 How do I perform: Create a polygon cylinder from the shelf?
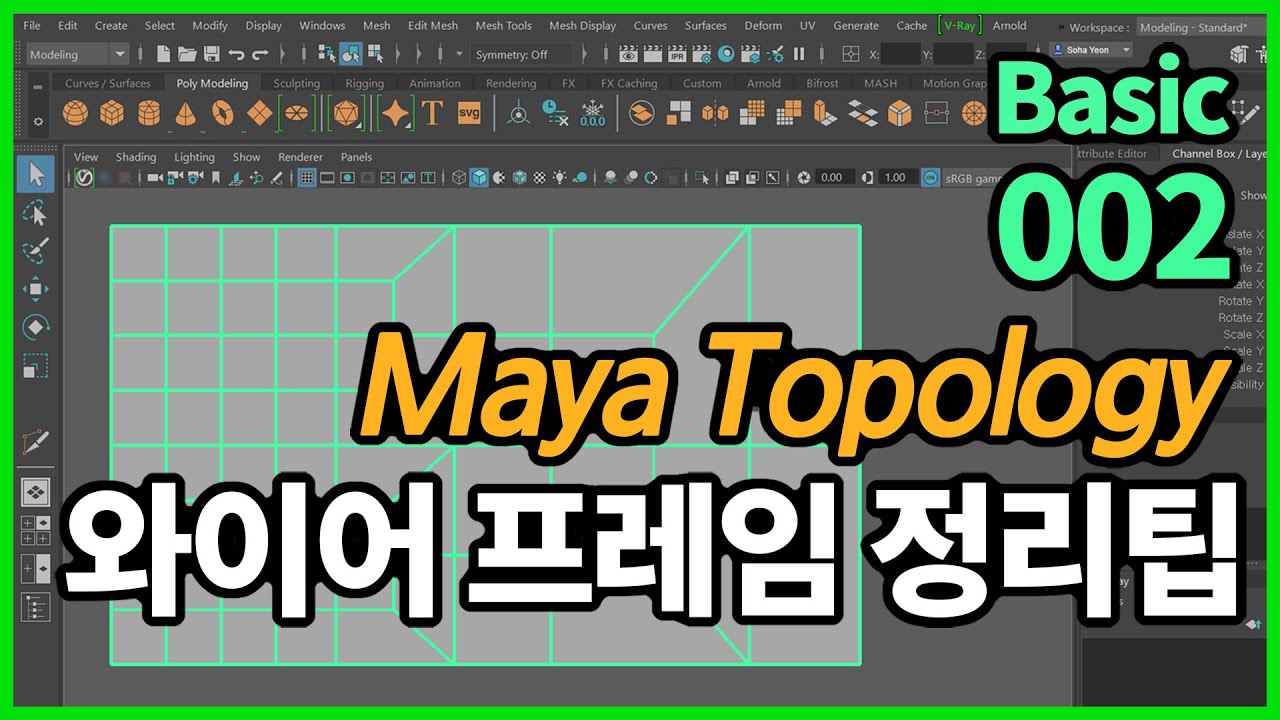(x=149, y=114)
